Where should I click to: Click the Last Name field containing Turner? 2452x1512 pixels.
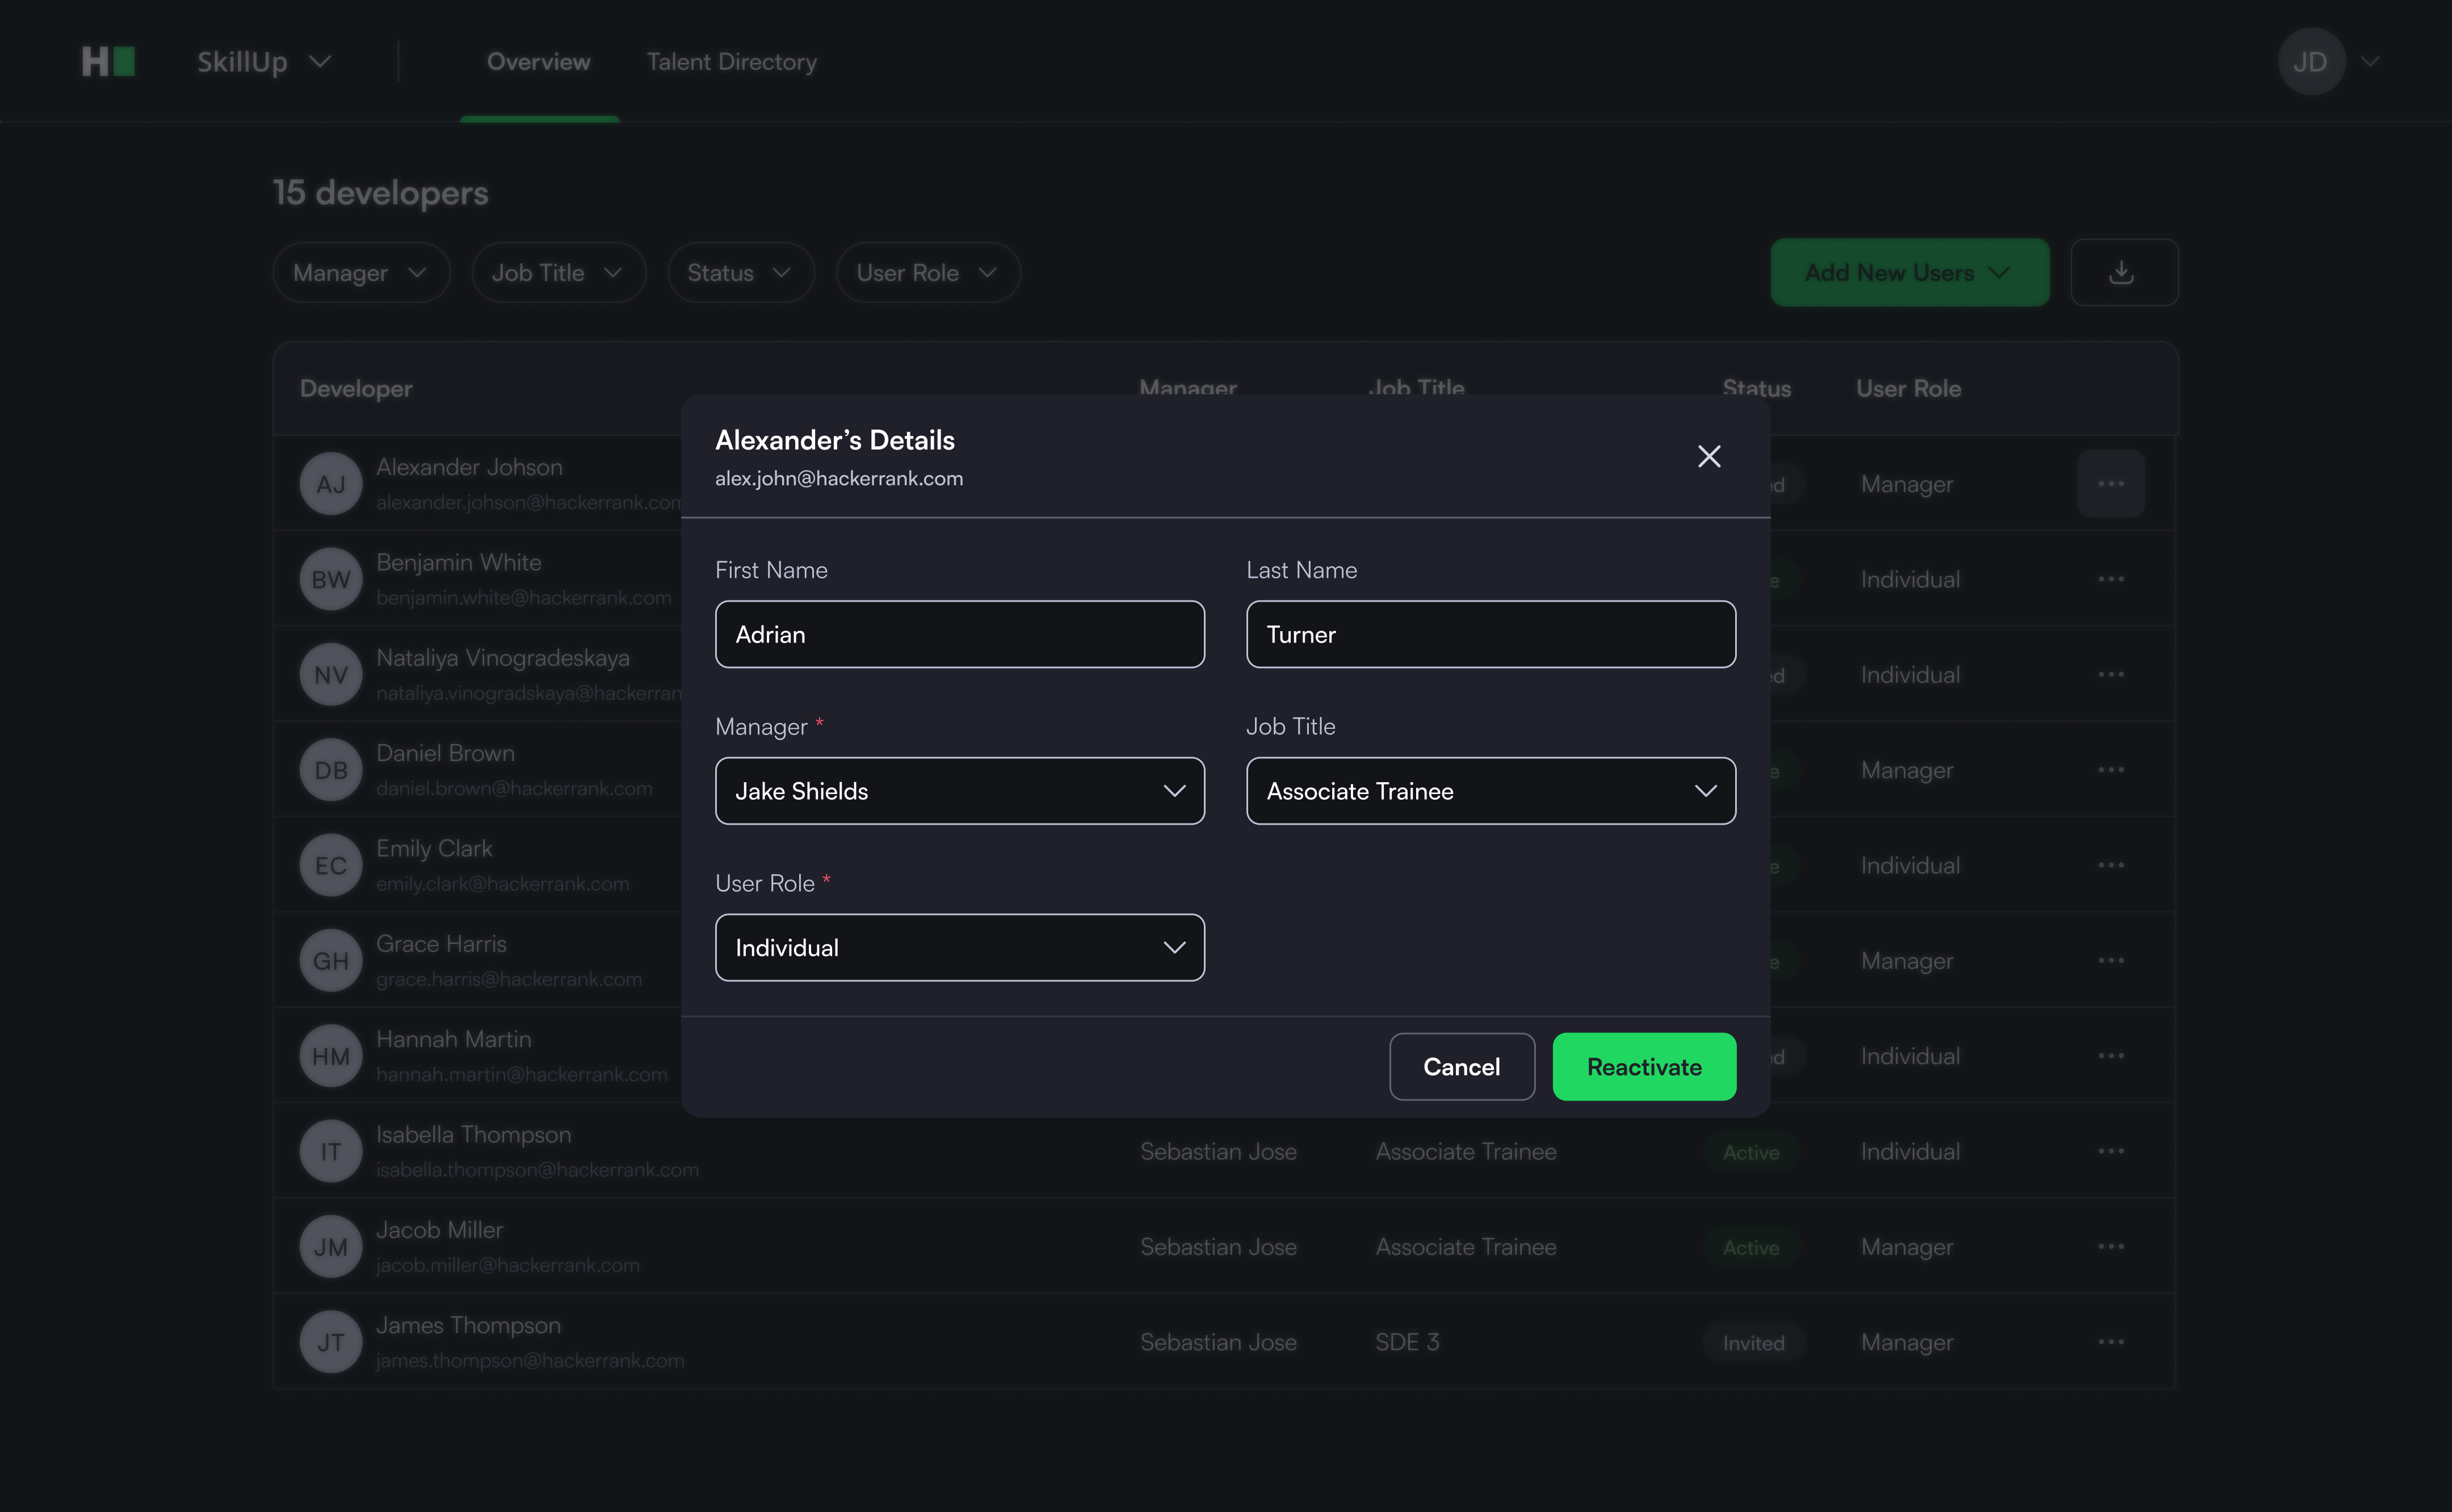[x=1490, y=635]
